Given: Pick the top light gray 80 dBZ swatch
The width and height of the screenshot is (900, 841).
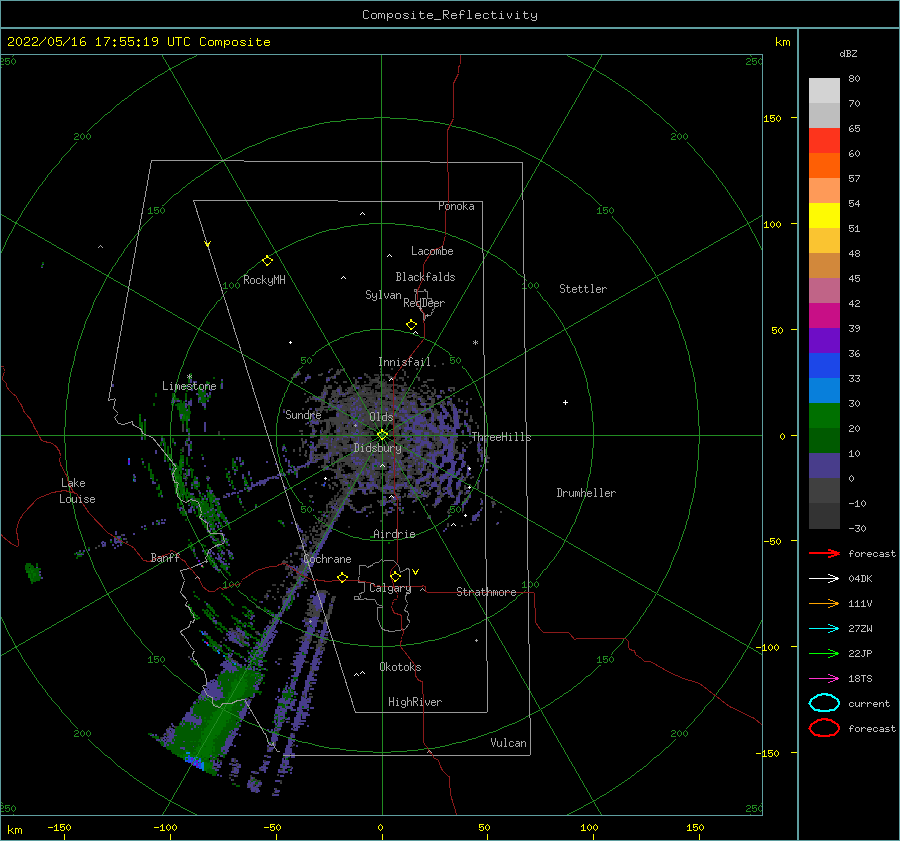Looking at the screenshot, I should pyautogui.click(x=824, y=90).
